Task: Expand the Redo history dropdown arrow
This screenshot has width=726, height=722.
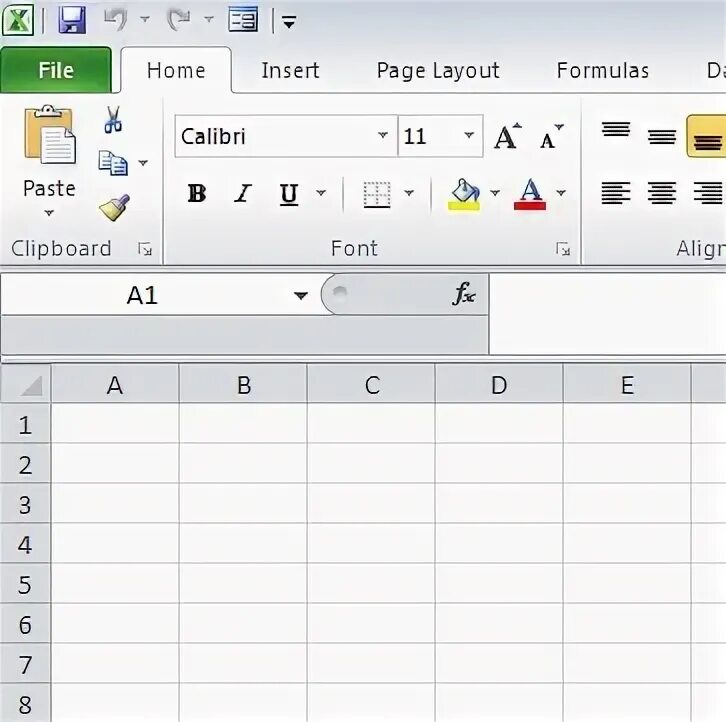Action: click(x=209, y=19)
